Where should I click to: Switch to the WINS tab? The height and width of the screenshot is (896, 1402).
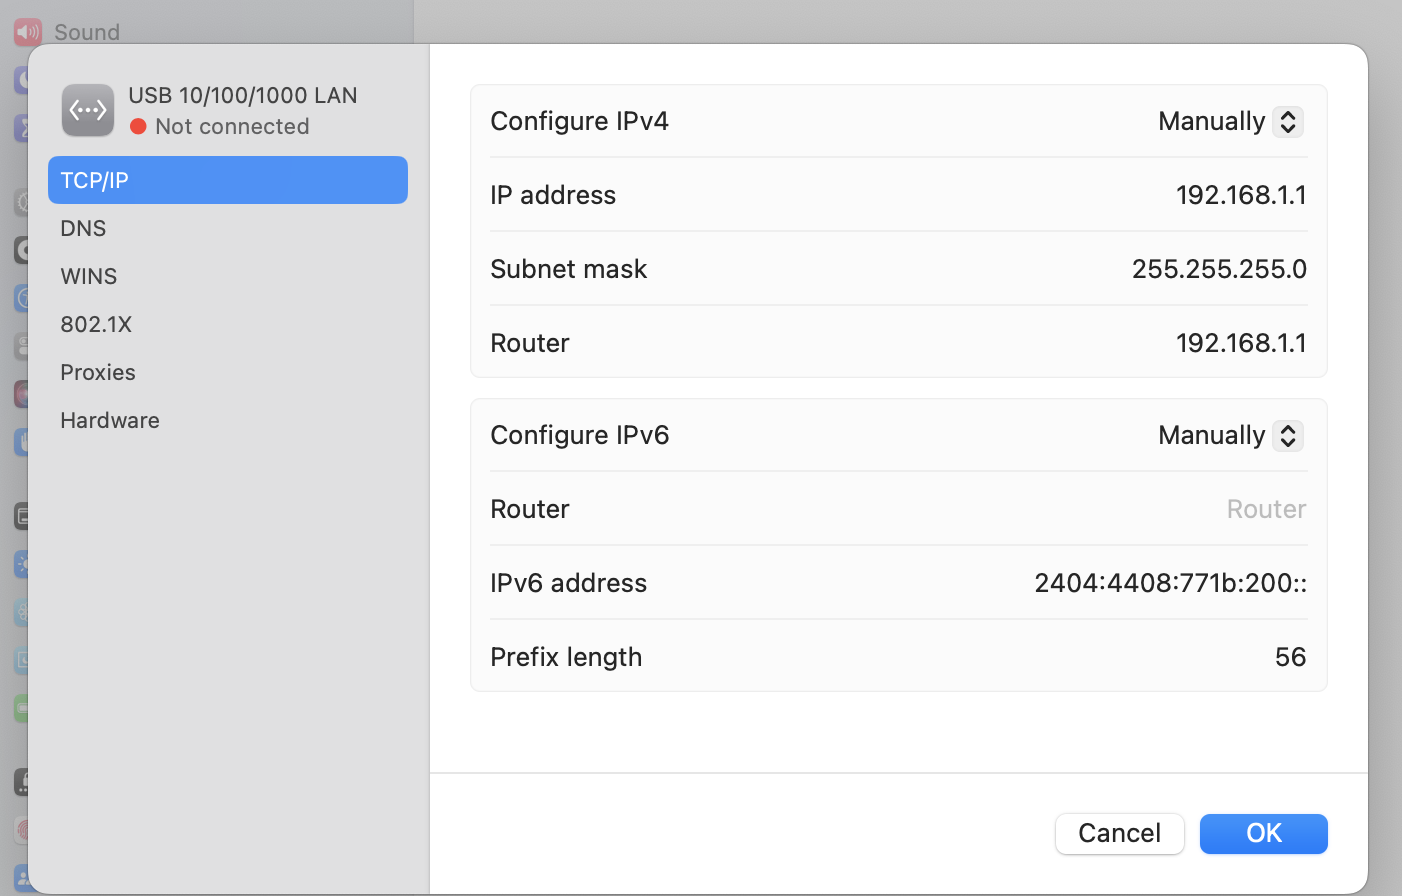(227, 276)
